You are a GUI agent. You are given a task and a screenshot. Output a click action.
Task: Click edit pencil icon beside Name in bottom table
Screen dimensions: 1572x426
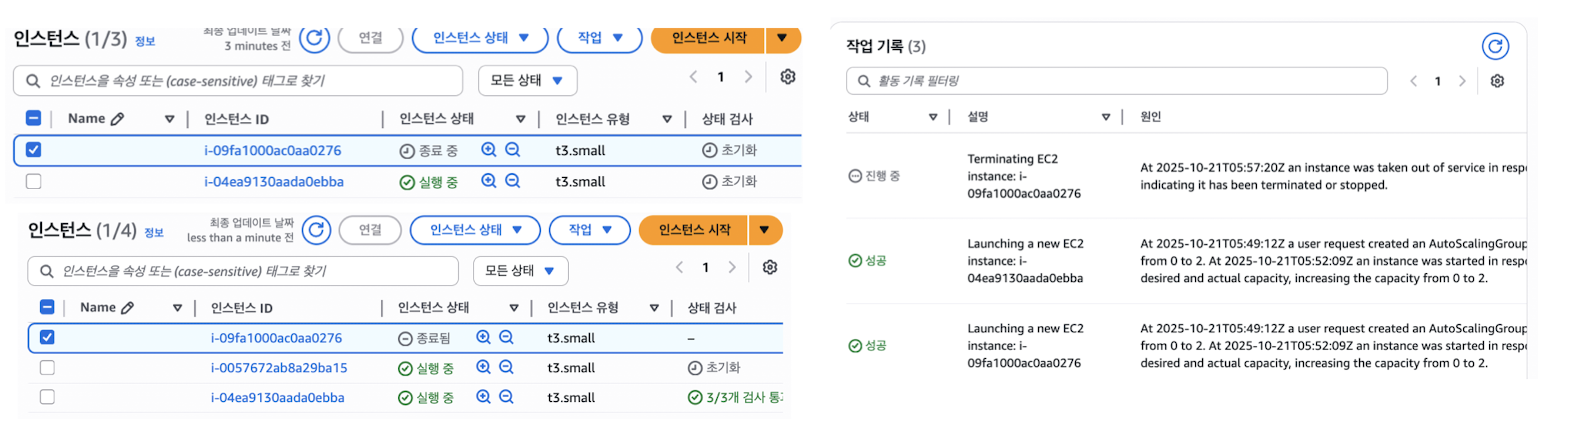(x=127, y=308)
